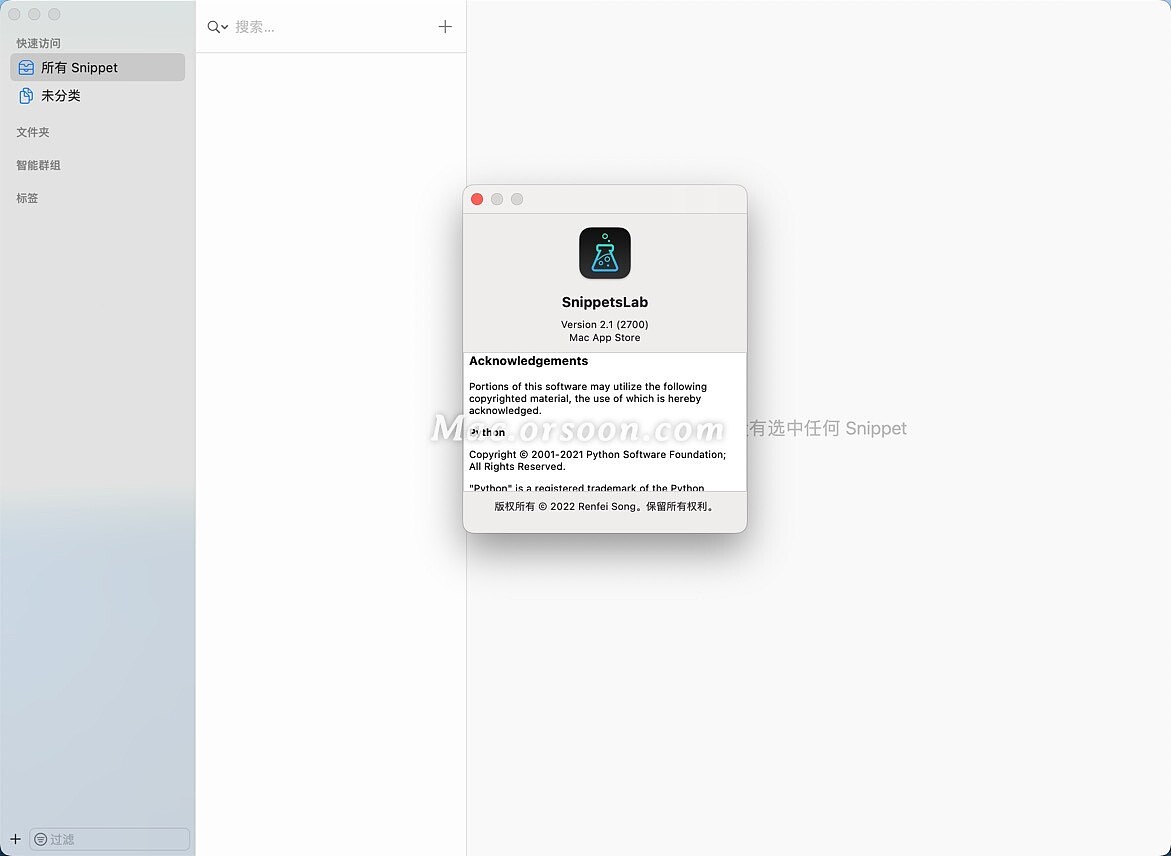This screenshot has height=856, width=1171.
Task: Select the 所有 Snippet inbox icon
Action: pos(28,67)
